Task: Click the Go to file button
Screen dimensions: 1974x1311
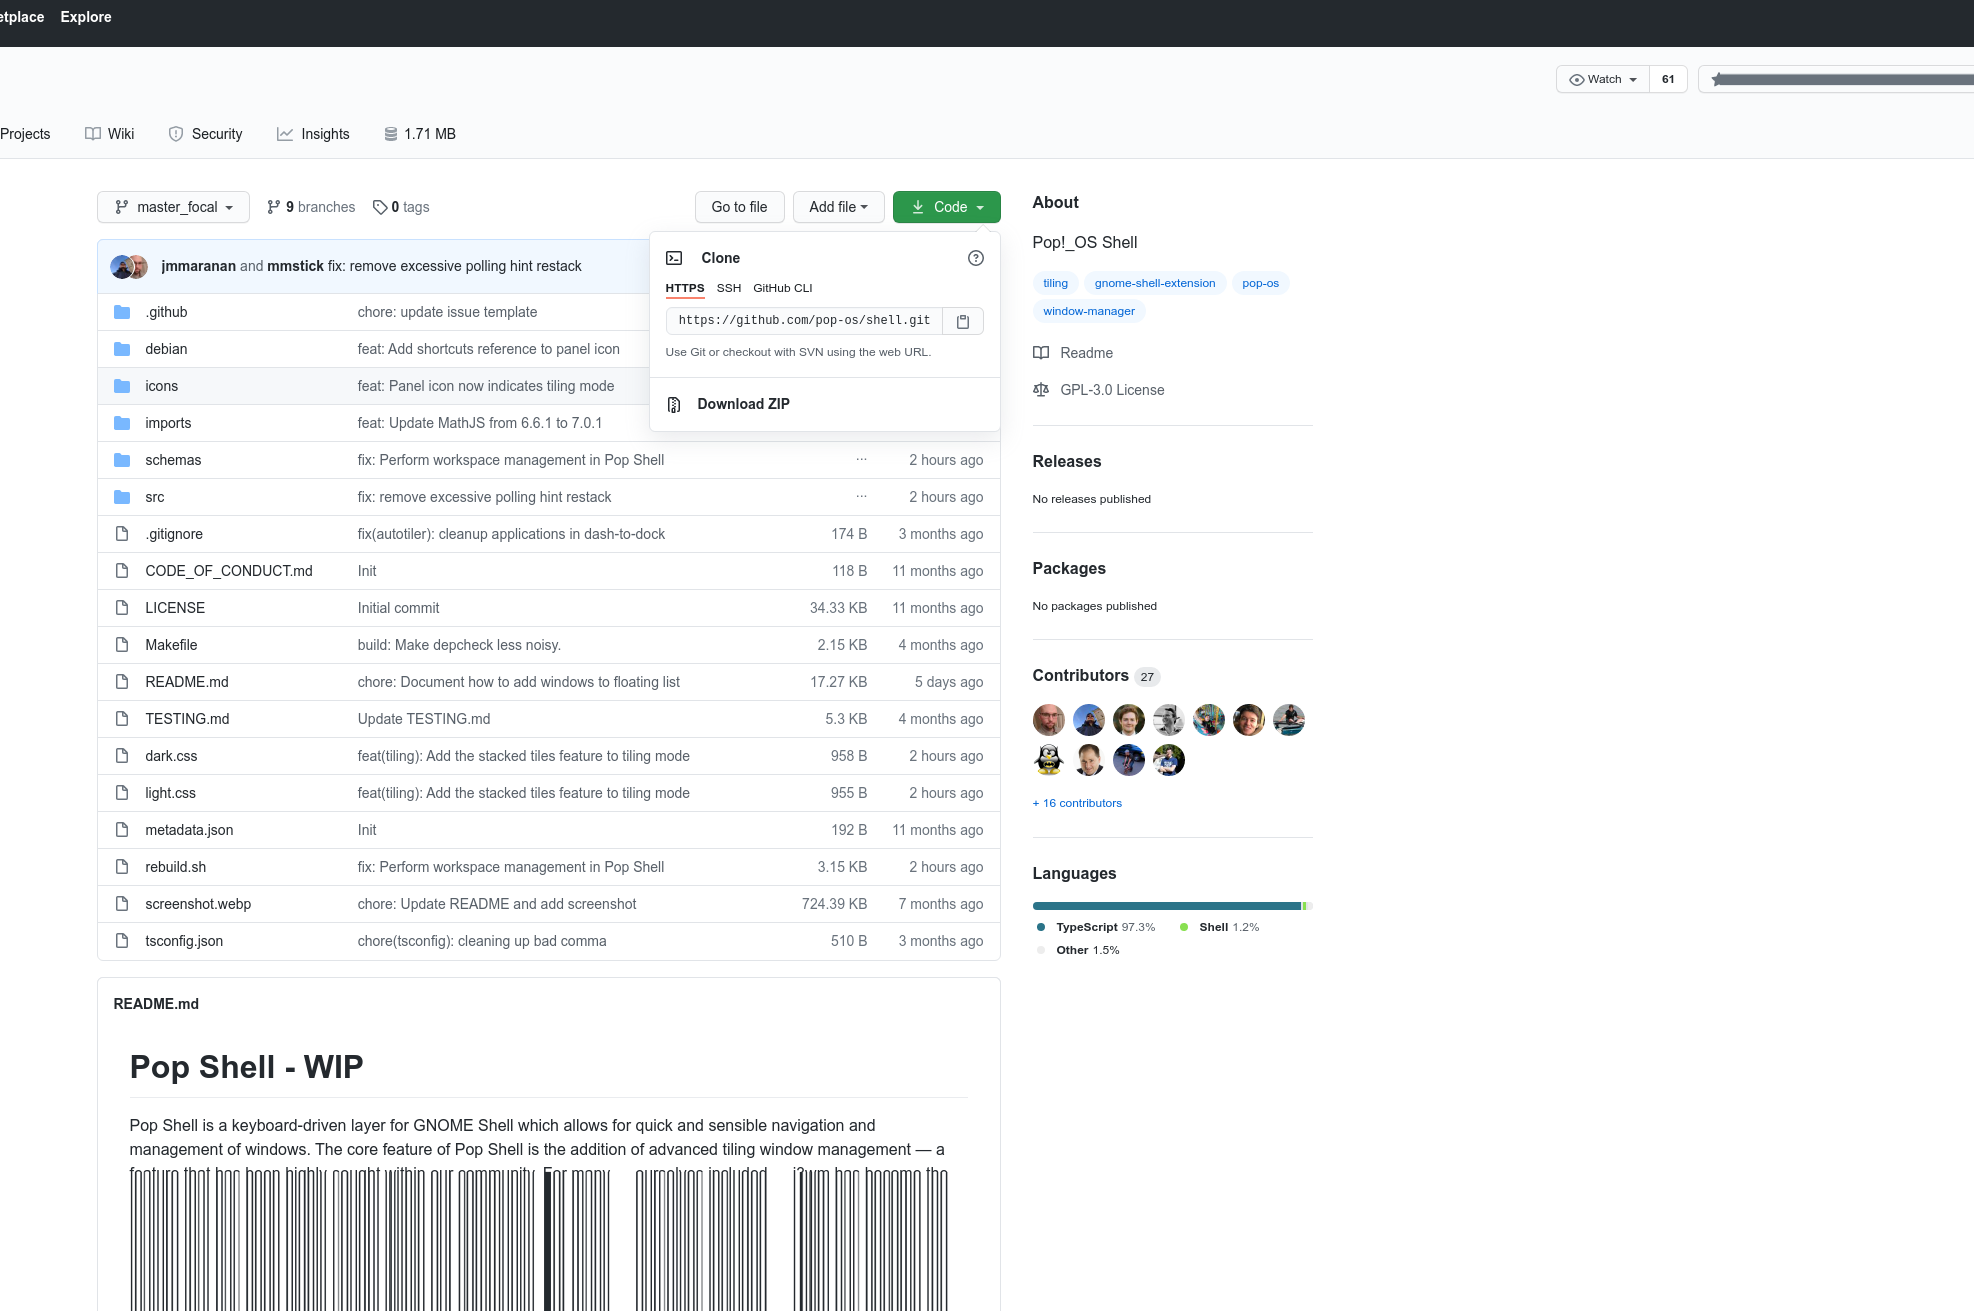Action: click(x=739, y=207)
